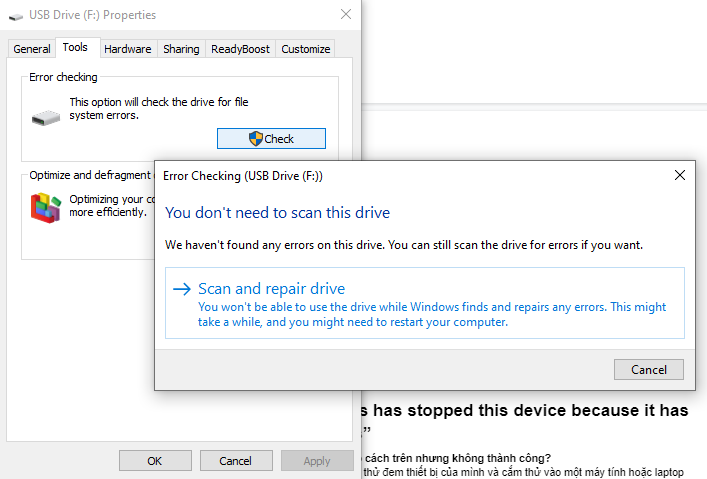Click the drive icon in Error checking section

[46, 118]
